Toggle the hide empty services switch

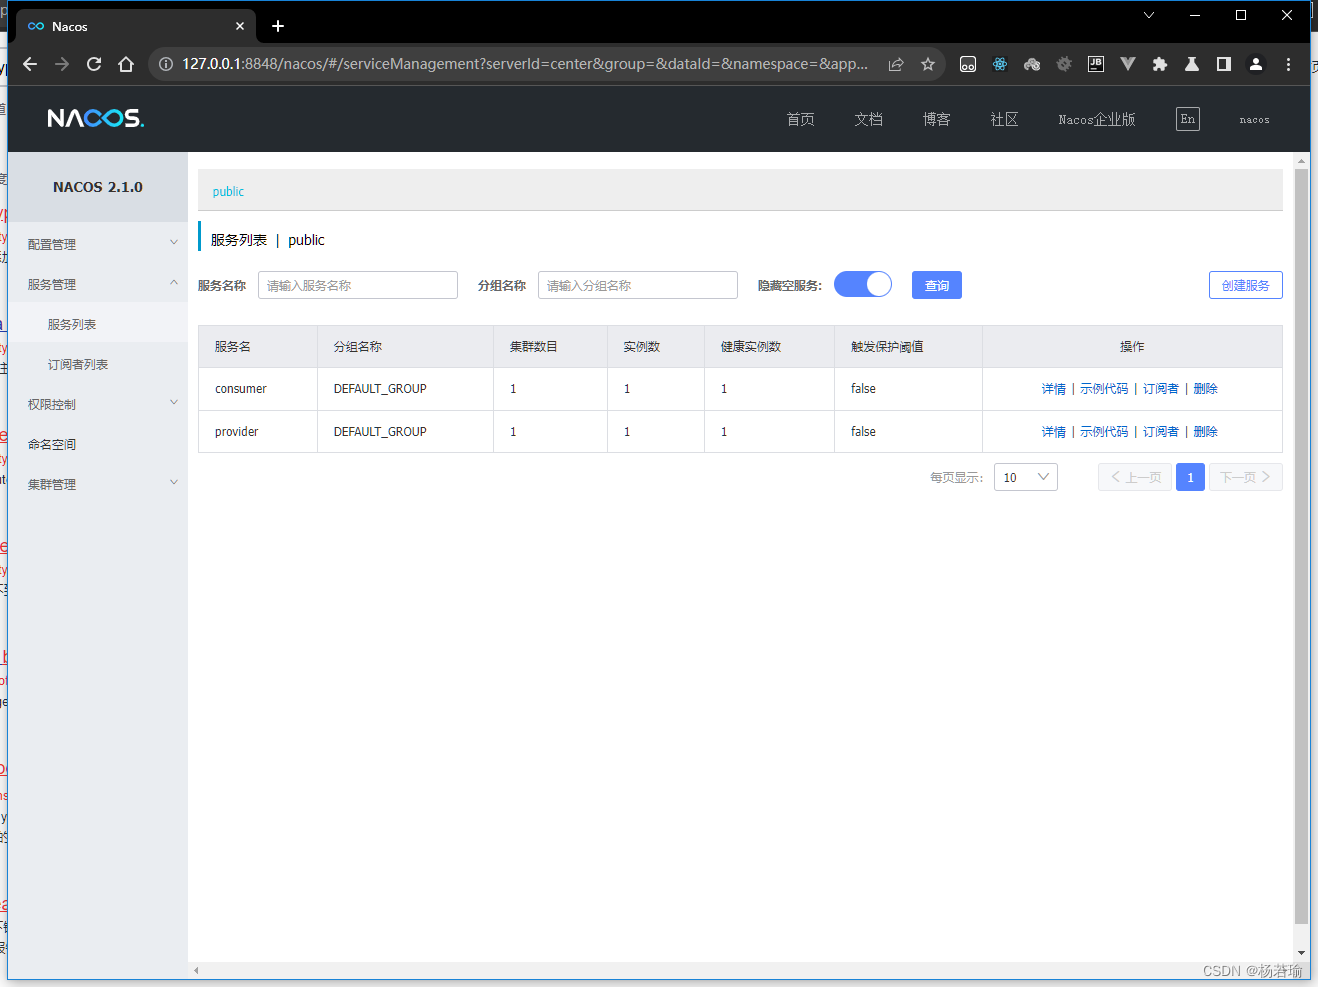coord(863,285)
